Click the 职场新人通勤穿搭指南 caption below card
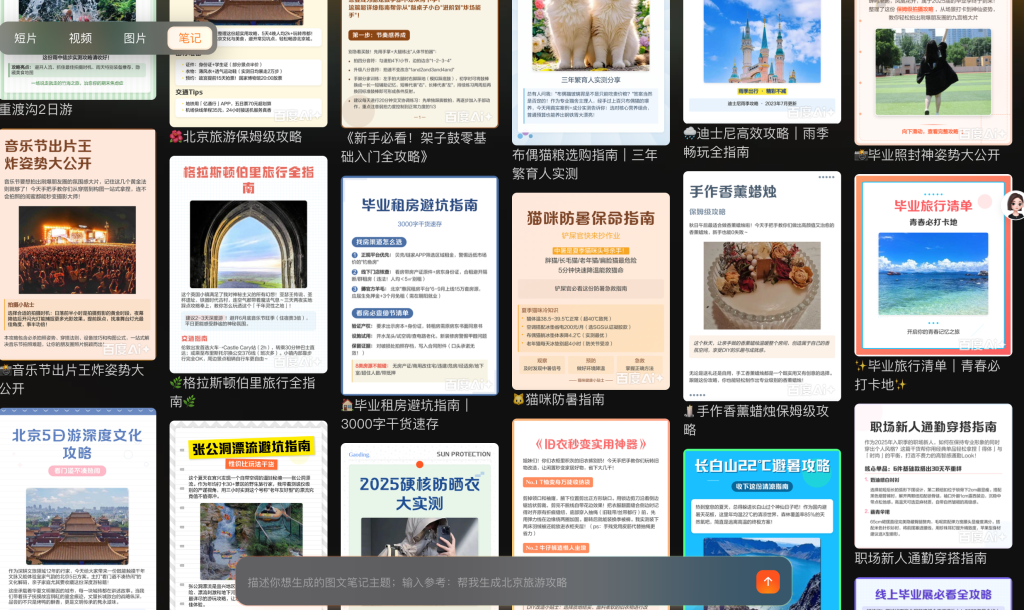The width and height of the screenshot is (1024, 610). tap(920, 558)
